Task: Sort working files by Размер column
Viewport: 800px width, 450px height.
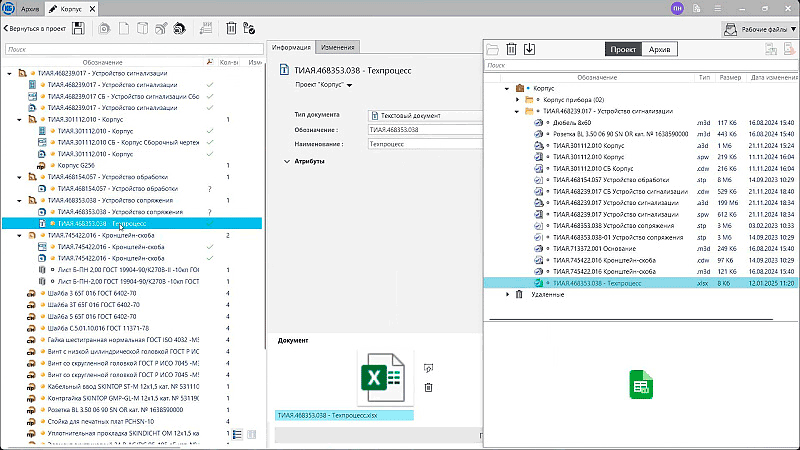Action: click(730, 78)
